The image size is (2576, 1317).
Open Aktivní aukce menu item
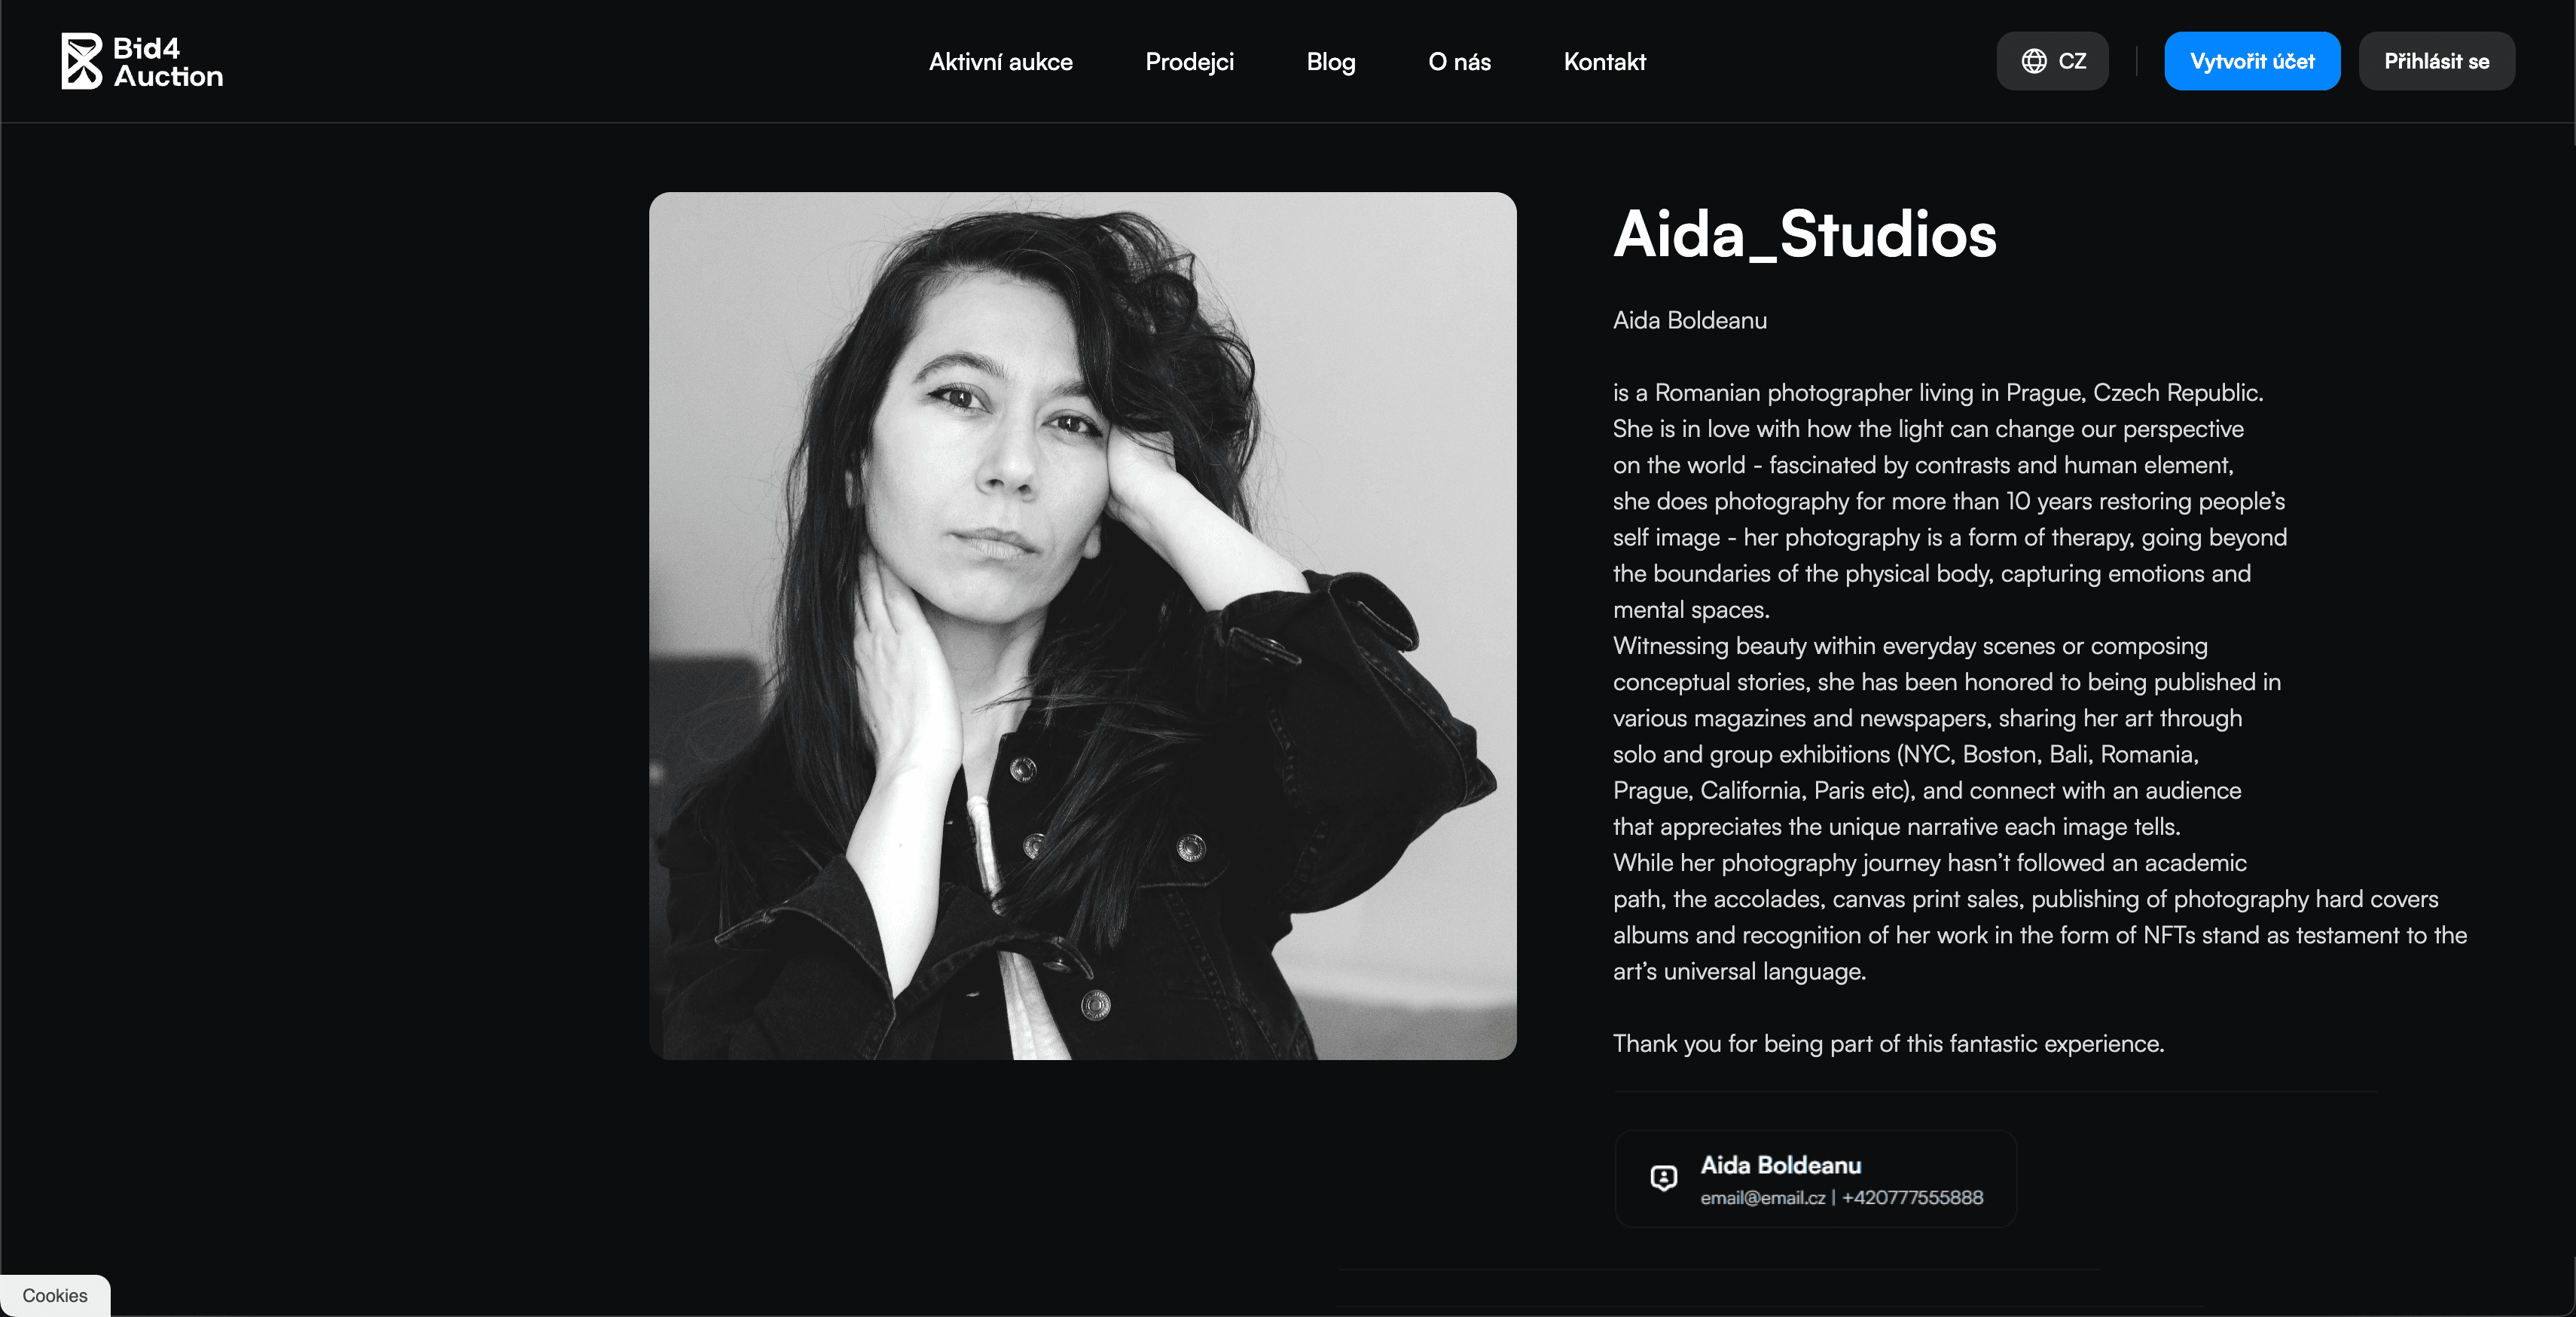1000,62
